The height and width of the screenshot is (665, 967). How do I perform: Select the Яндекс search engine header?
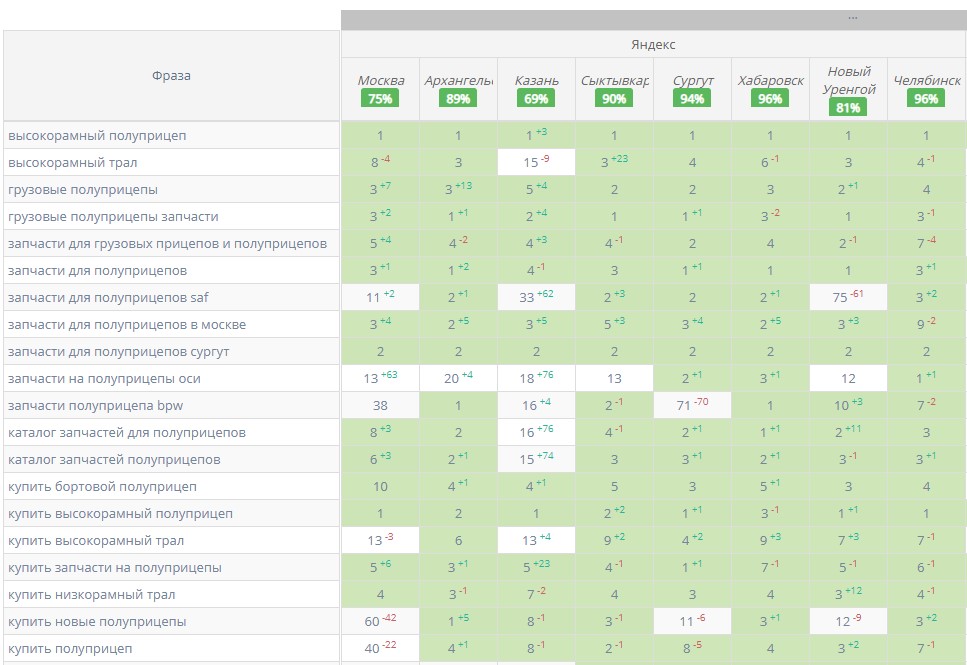click(x=653, y=45)
